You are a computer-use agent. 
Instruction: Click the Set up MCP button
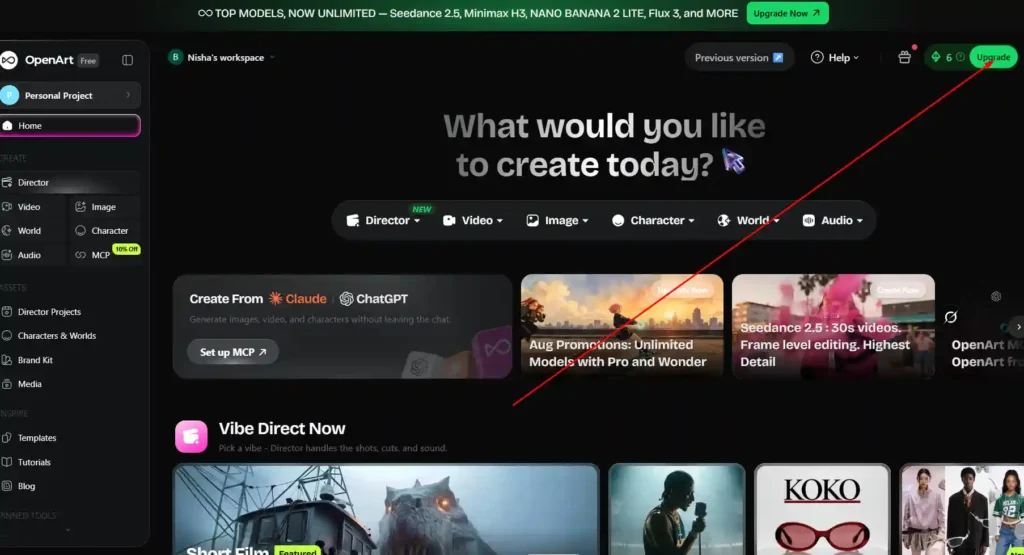click(232, 352)
